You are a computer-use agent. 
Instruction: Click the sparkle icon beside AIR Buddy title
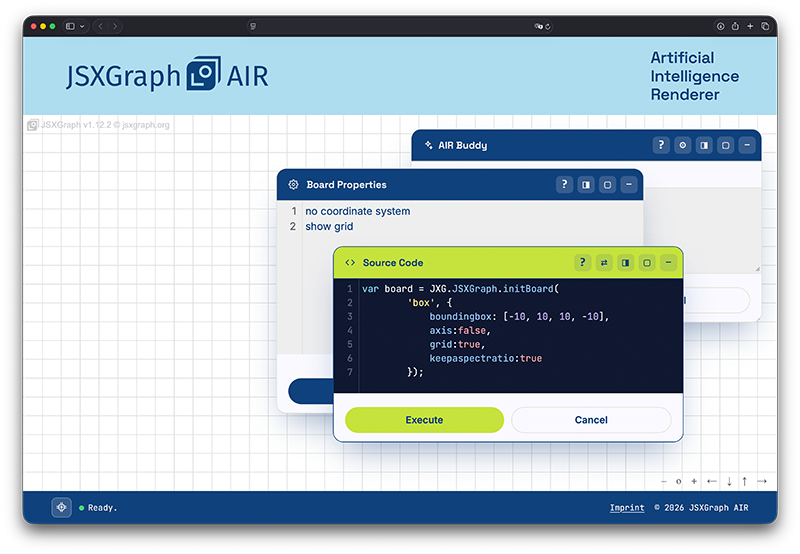pos(429,145)
